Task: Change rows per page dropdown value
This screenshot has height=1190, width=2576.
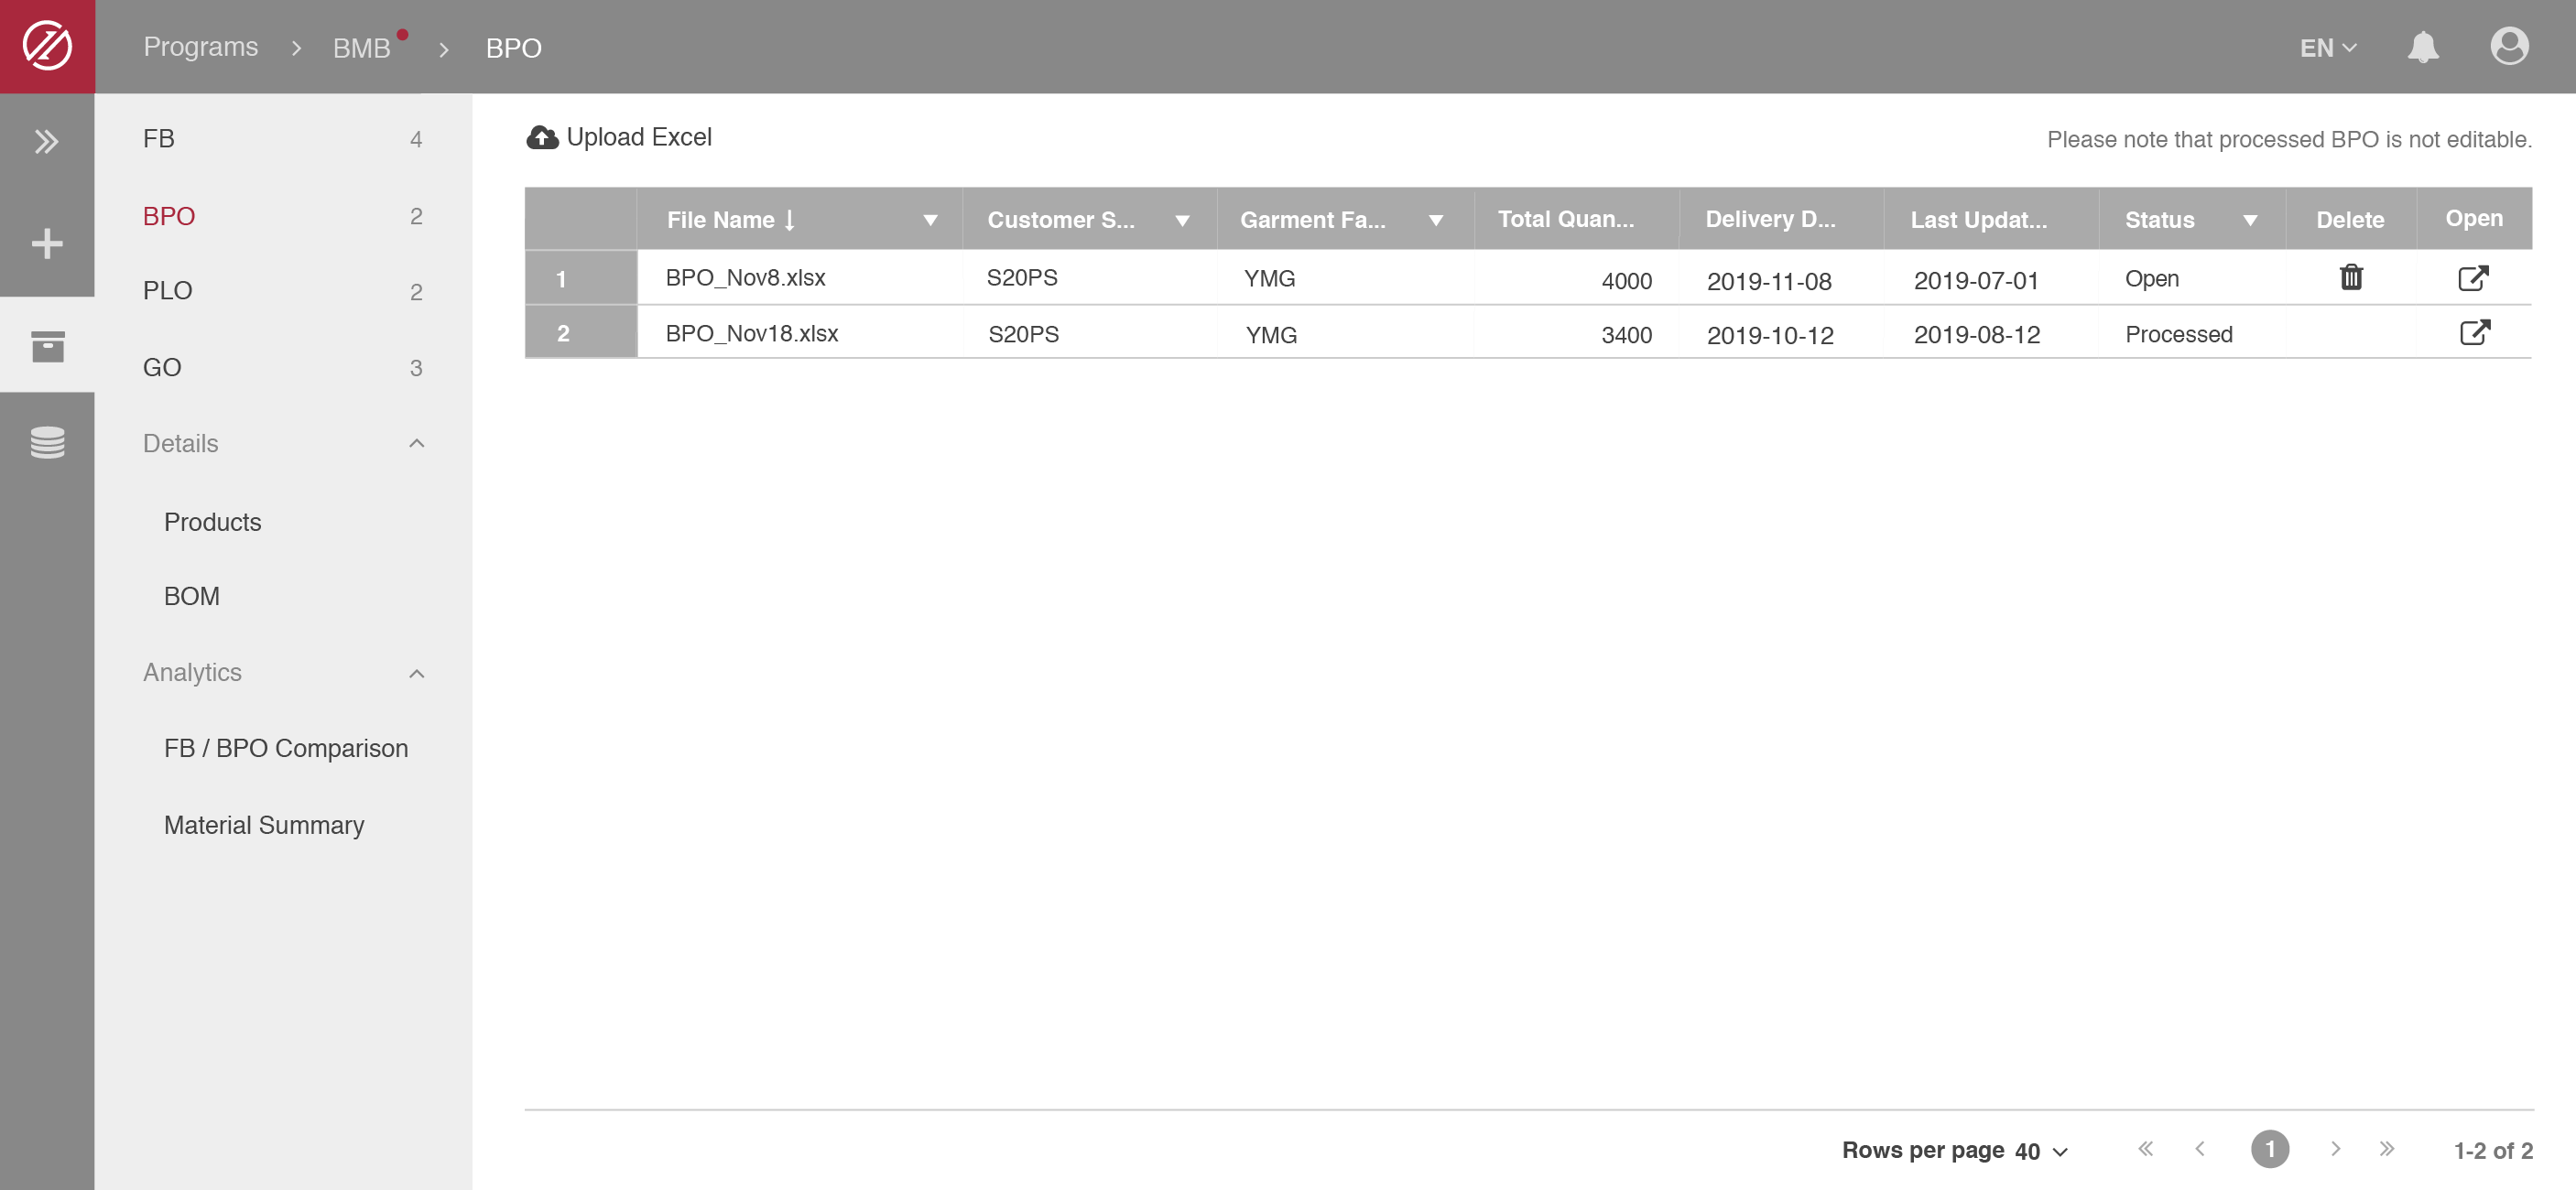Action: pyautogui.click(x=2040, y=1151)
